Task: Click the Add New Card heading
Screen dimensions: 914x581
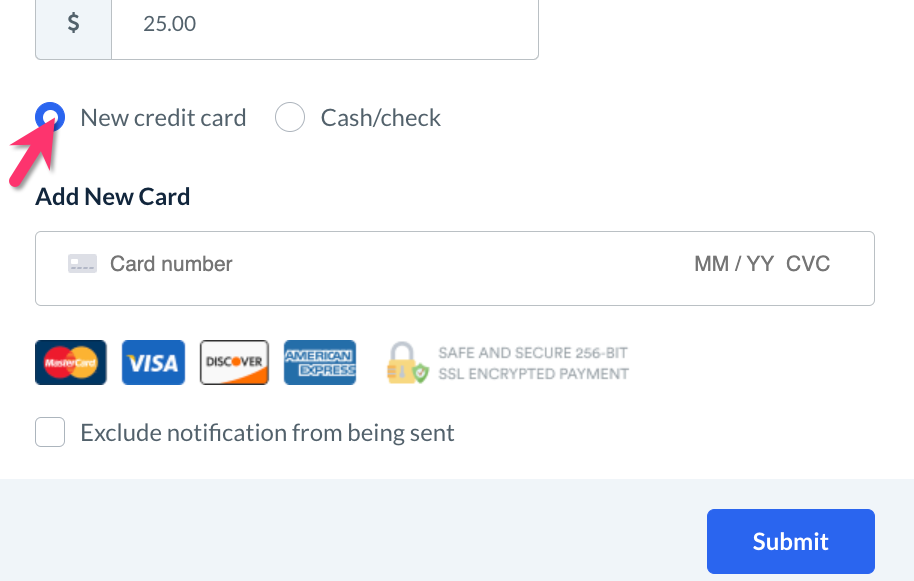Action: pyautogui.click(x=113, y=197)
